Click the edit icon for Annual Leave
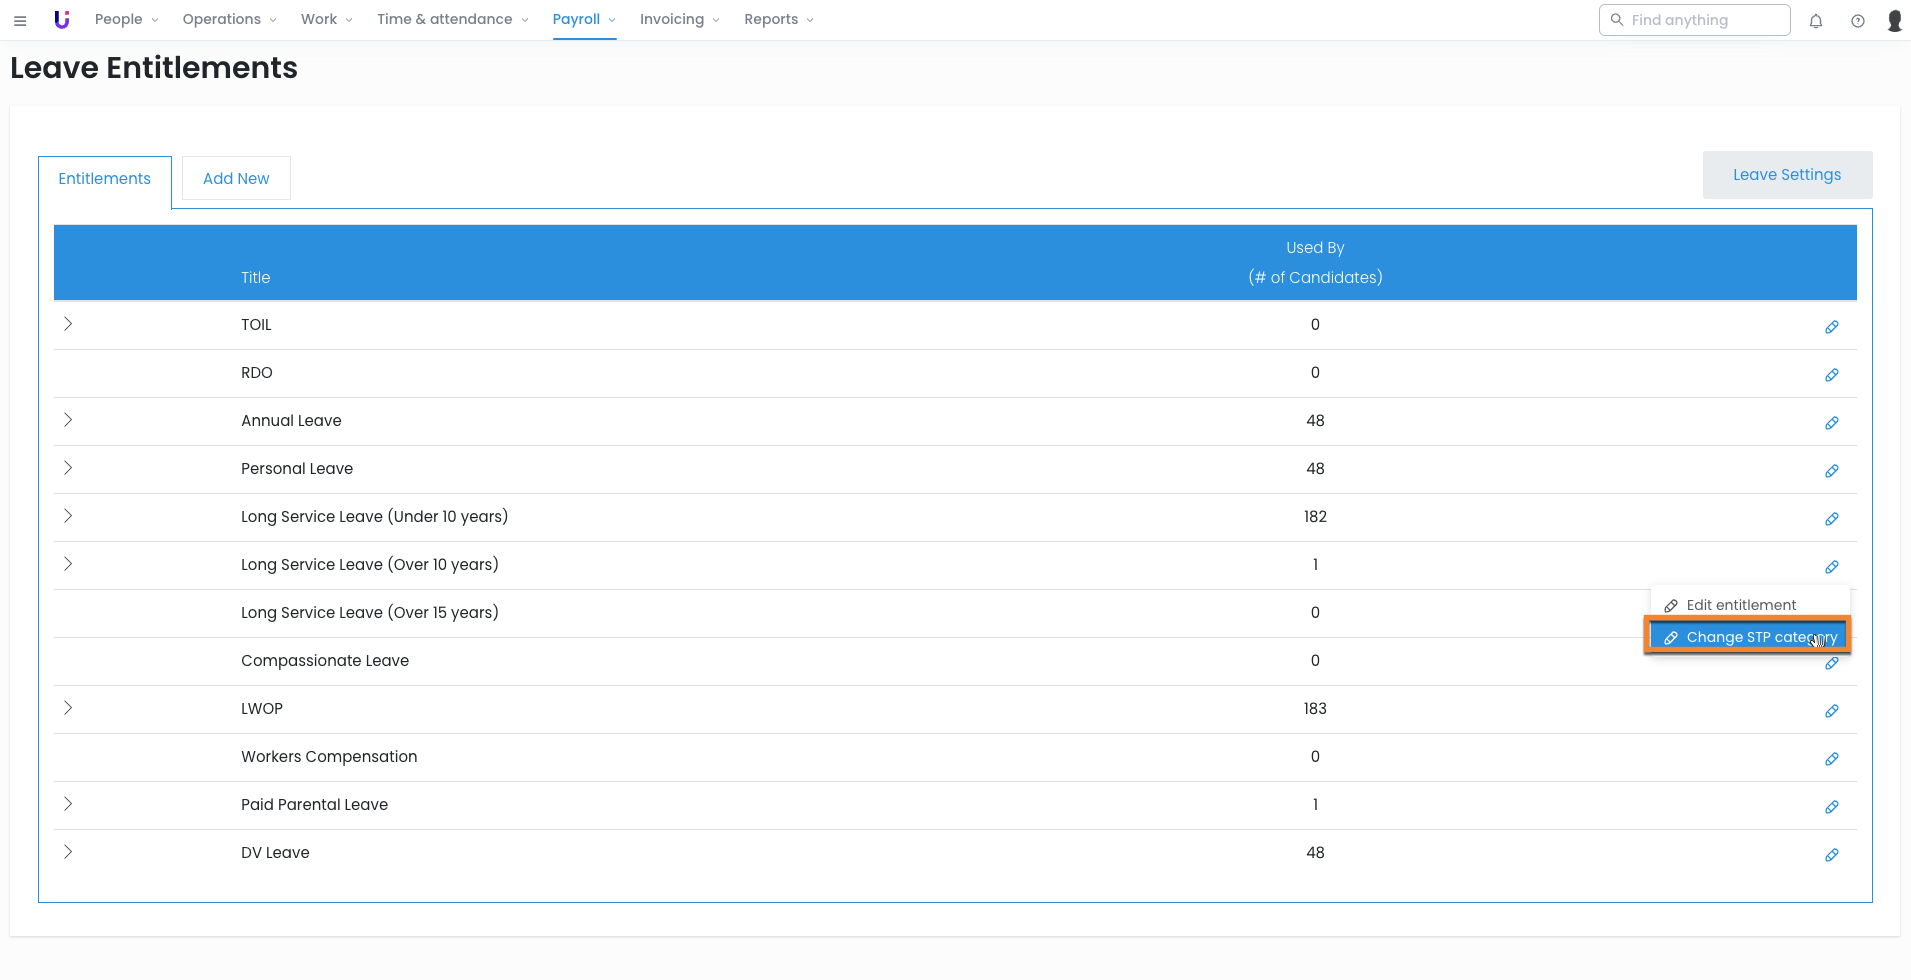 (x=1832, y=423)
